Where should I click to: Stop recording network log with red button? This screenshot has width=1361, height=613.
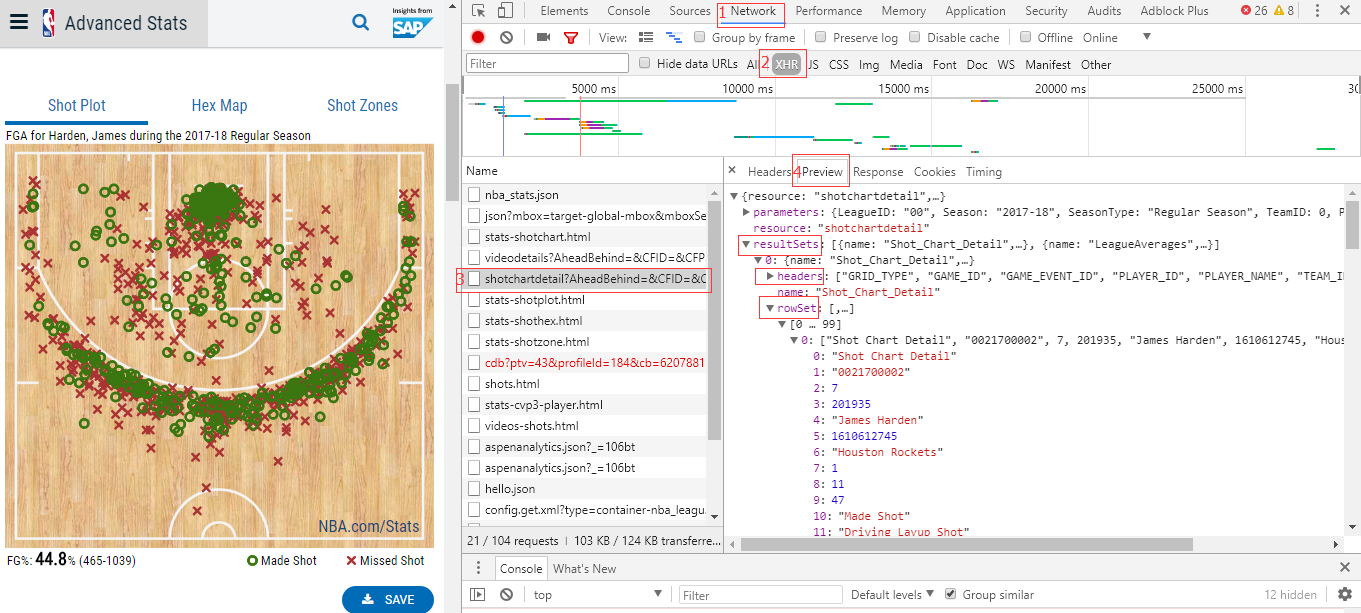tap(478, 37)
